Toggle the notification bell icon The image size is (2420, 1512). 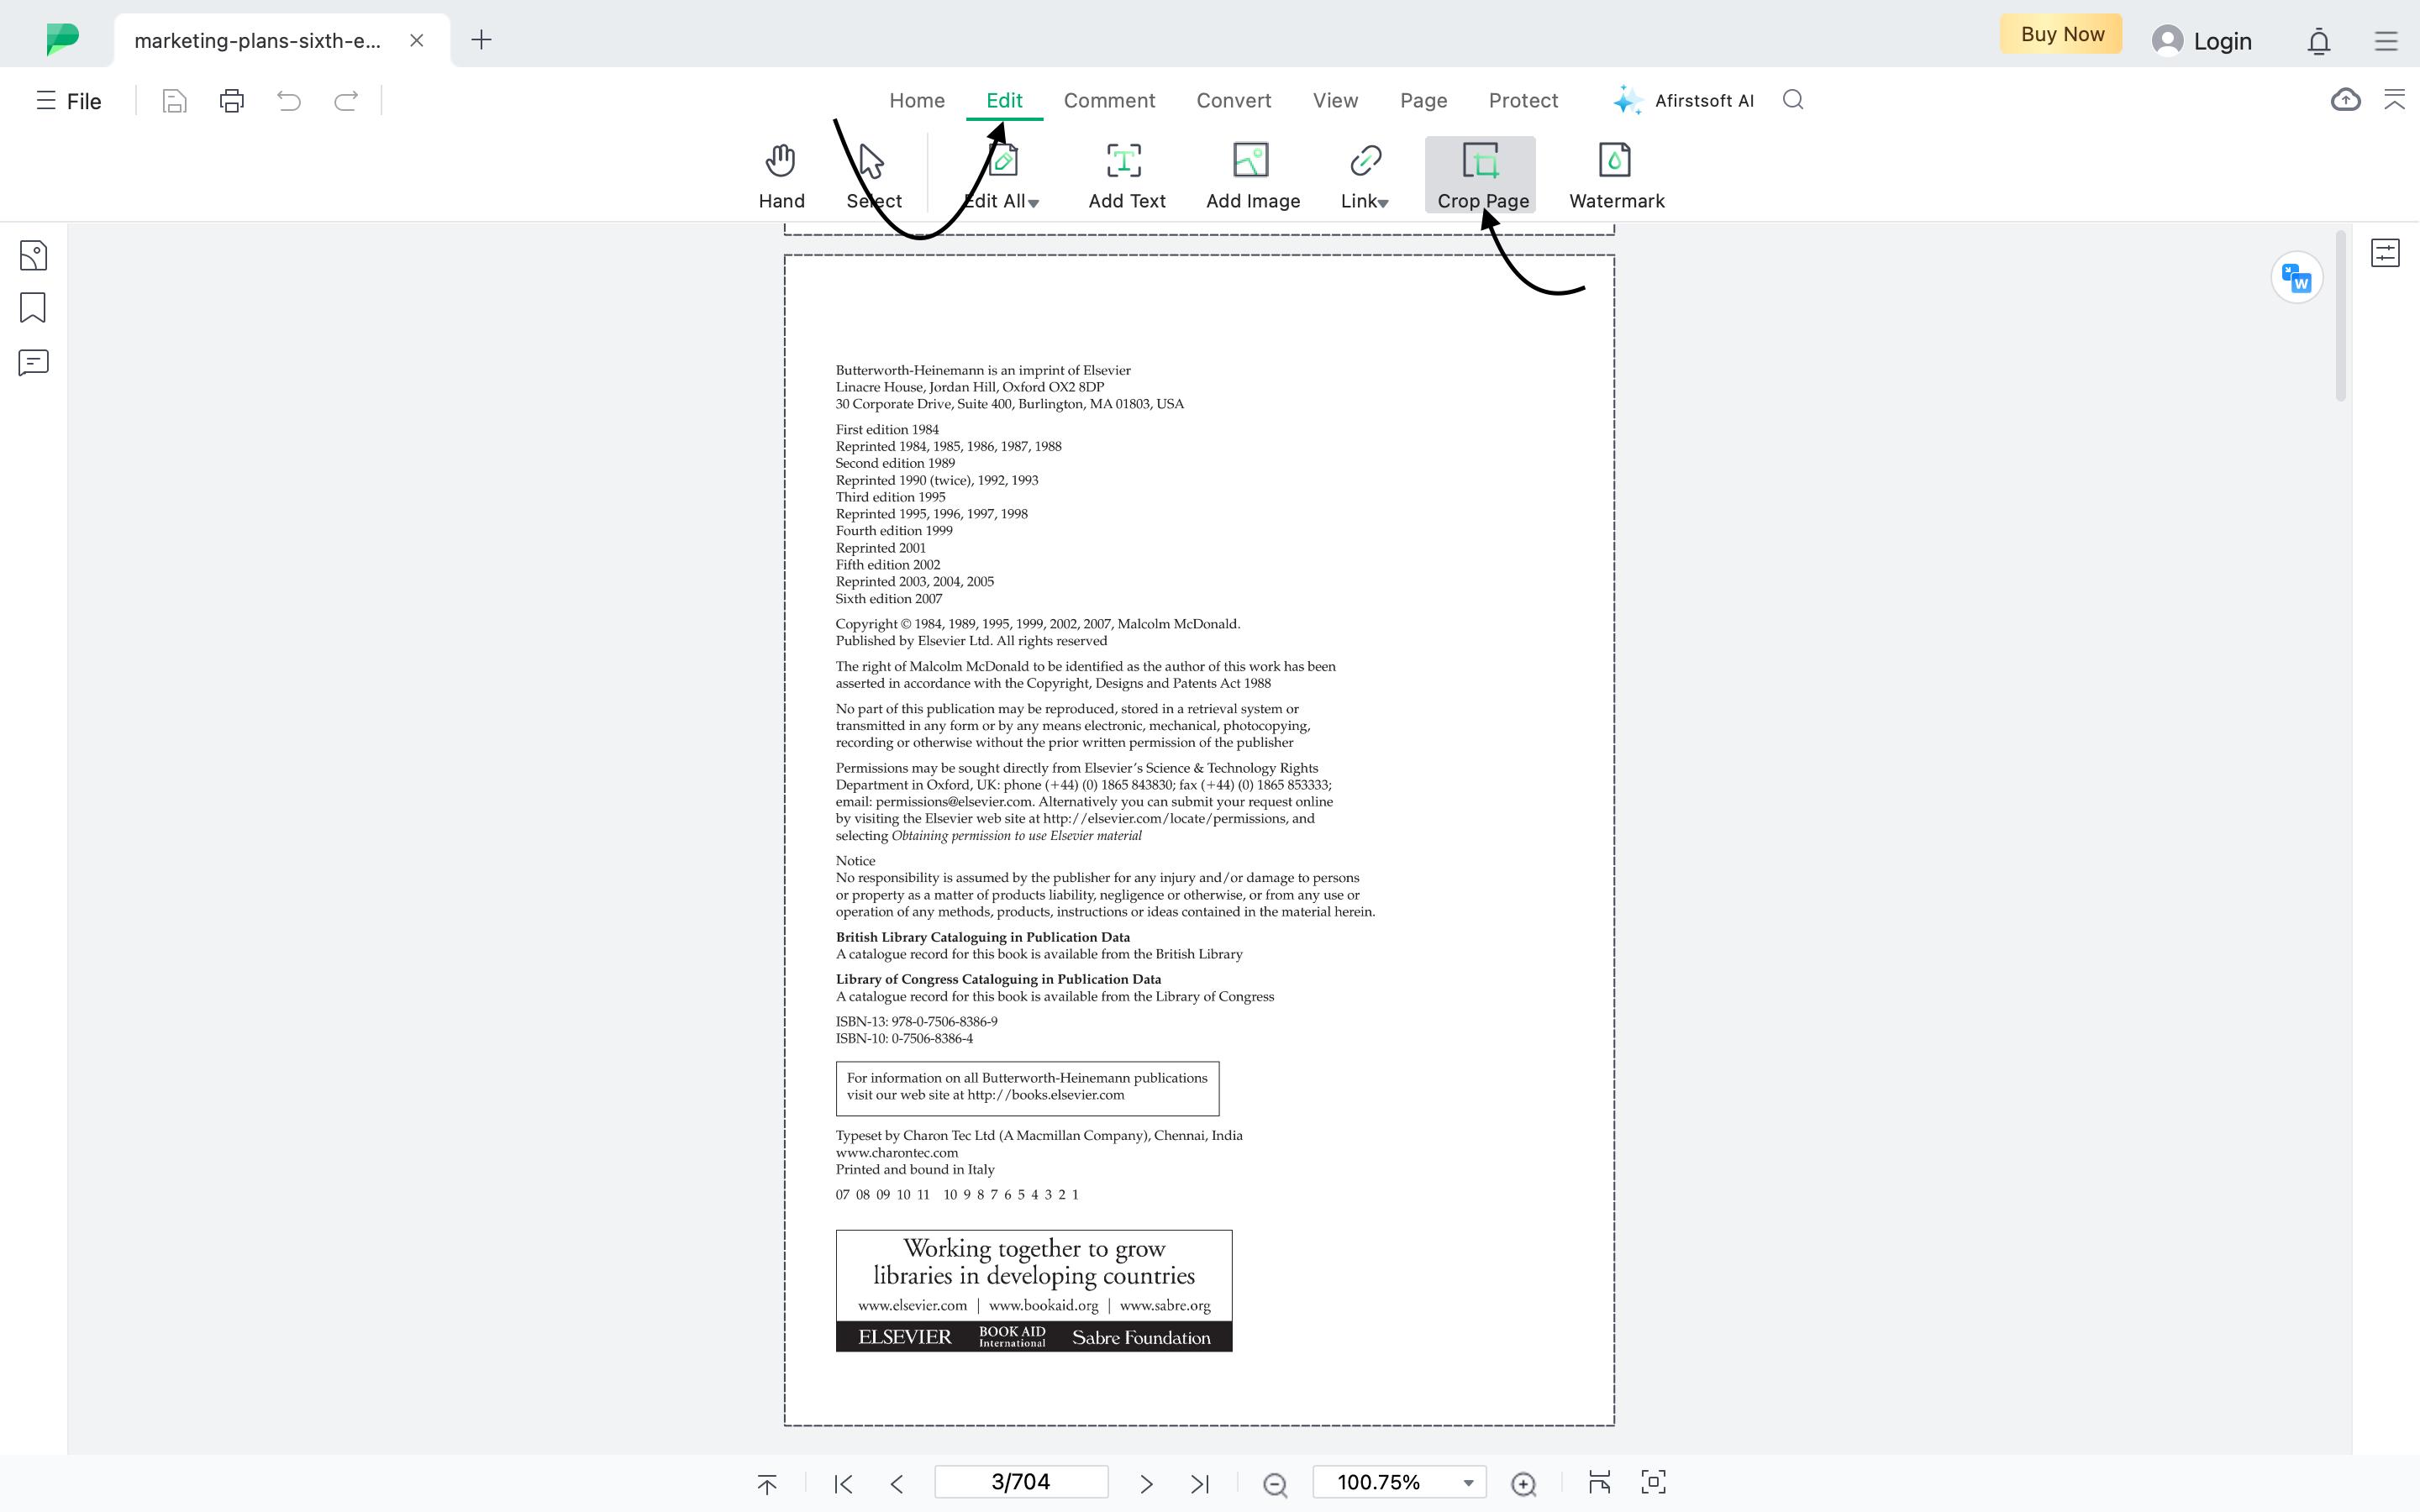(x=2319, y=39)
